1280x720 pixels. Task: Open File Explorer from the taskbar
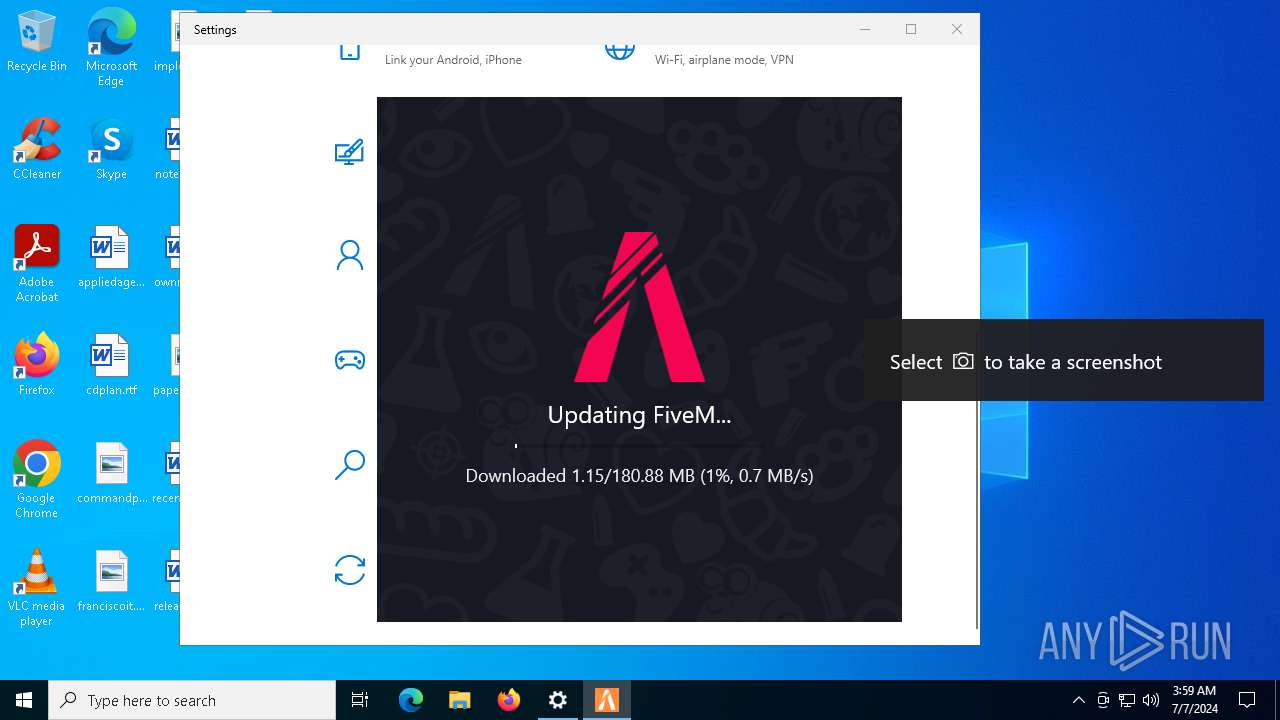coord(460,700)
